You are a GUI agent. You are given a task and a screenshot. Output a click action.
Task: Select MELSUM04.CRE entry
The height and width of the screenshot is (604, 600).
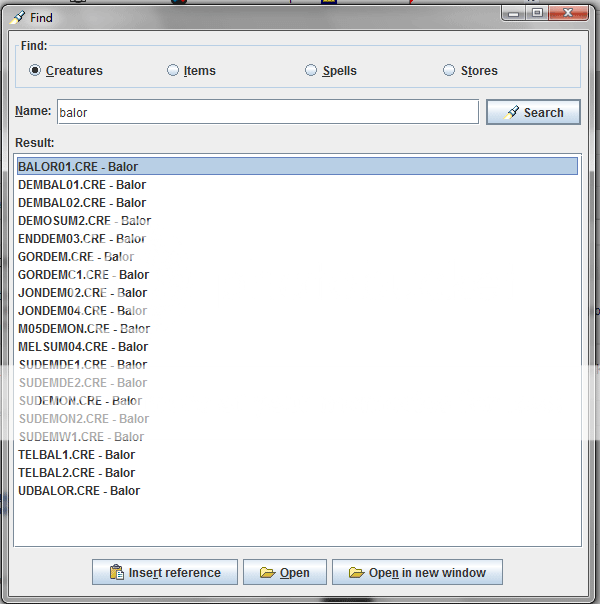point(82,347)
